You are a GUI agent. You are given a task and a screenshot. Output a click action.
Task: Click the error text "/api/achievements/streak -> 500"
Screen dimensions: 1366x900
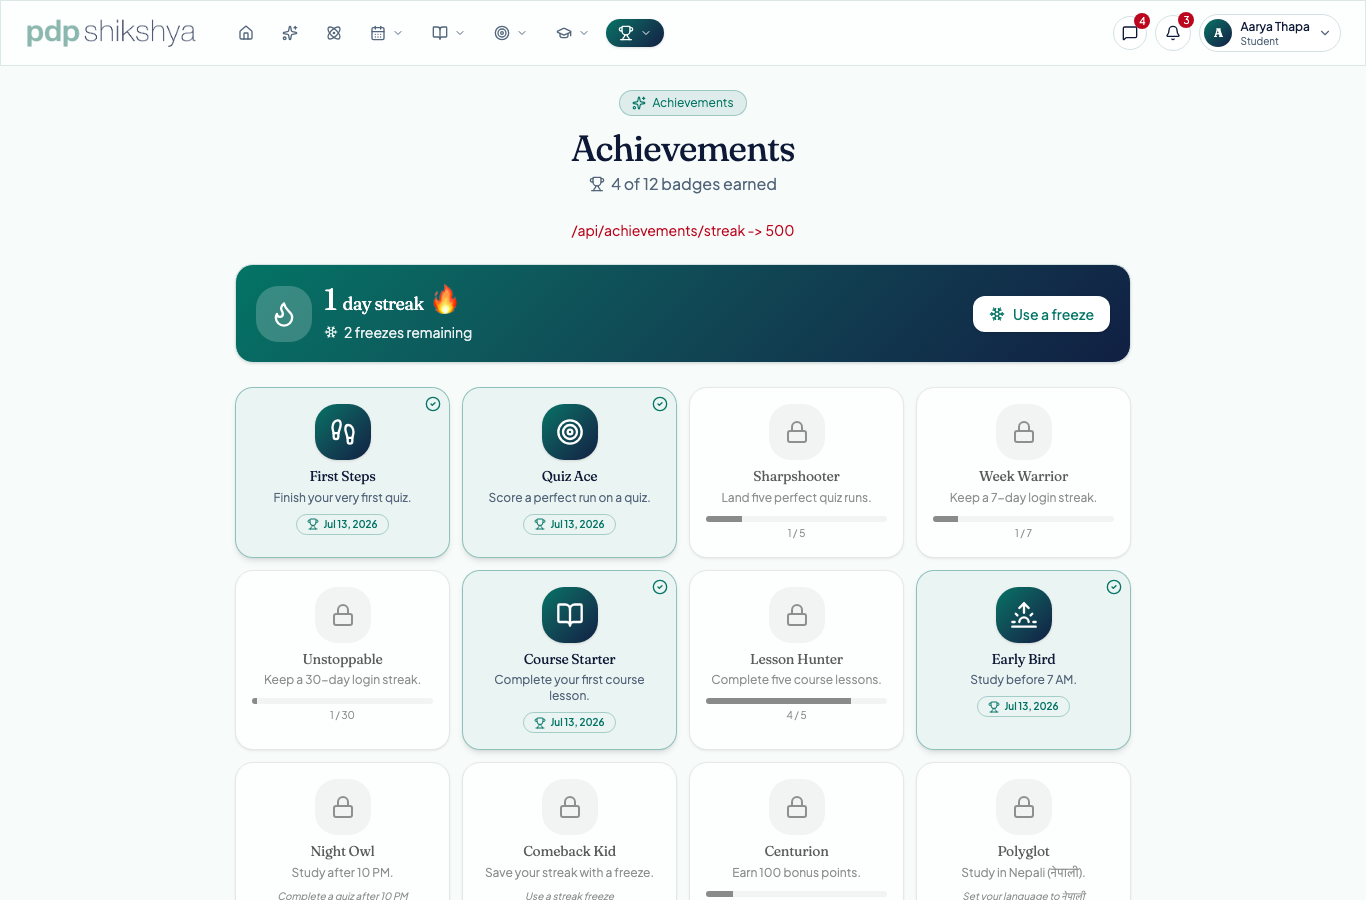[683, 231]
